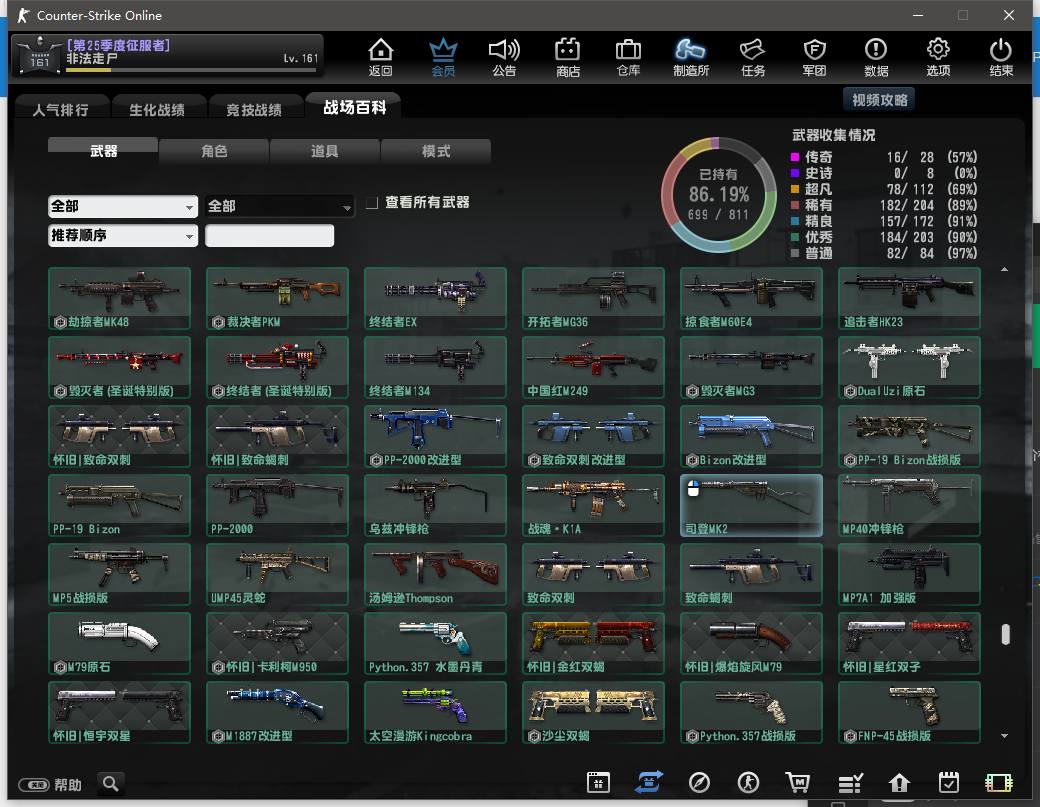Select the FNP-45战损版 weapon card

(x=909, y=712)
